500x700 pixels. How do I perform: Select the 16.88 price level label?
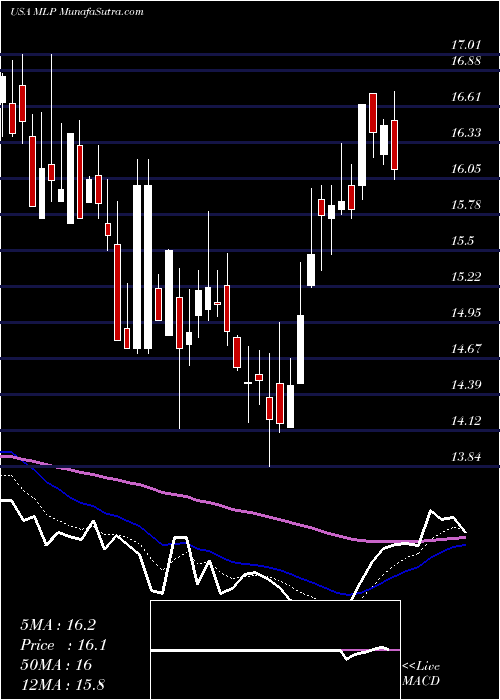(466, 61)
